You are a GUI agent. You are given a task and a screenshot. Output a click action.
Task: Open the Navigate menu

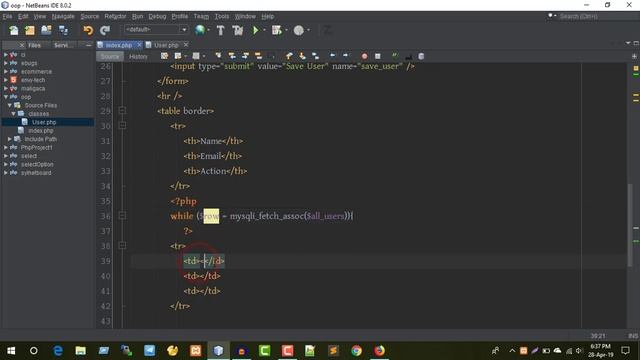[63, 16]
